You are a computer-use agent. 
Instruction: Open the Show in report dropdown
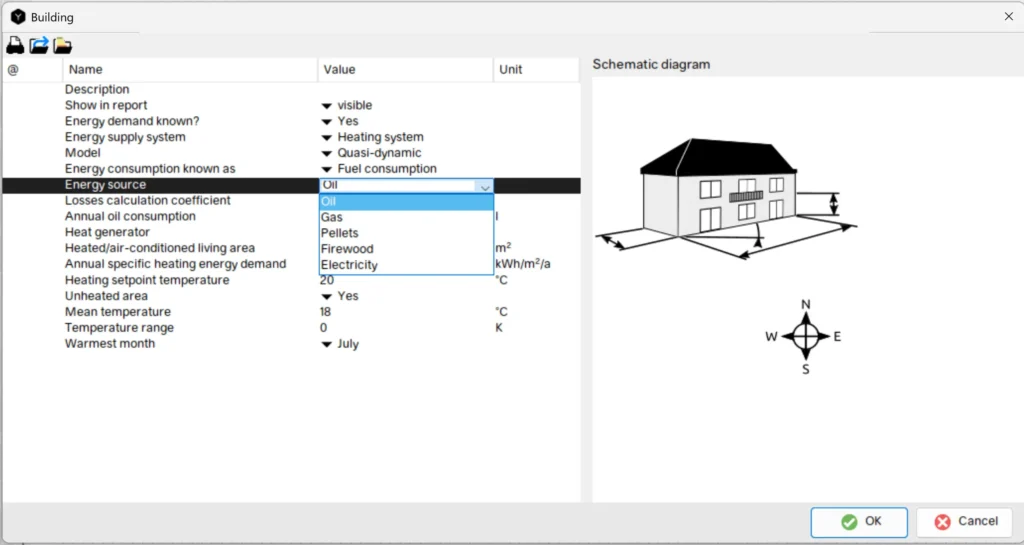pyautogui.click(x=327, y=106)
